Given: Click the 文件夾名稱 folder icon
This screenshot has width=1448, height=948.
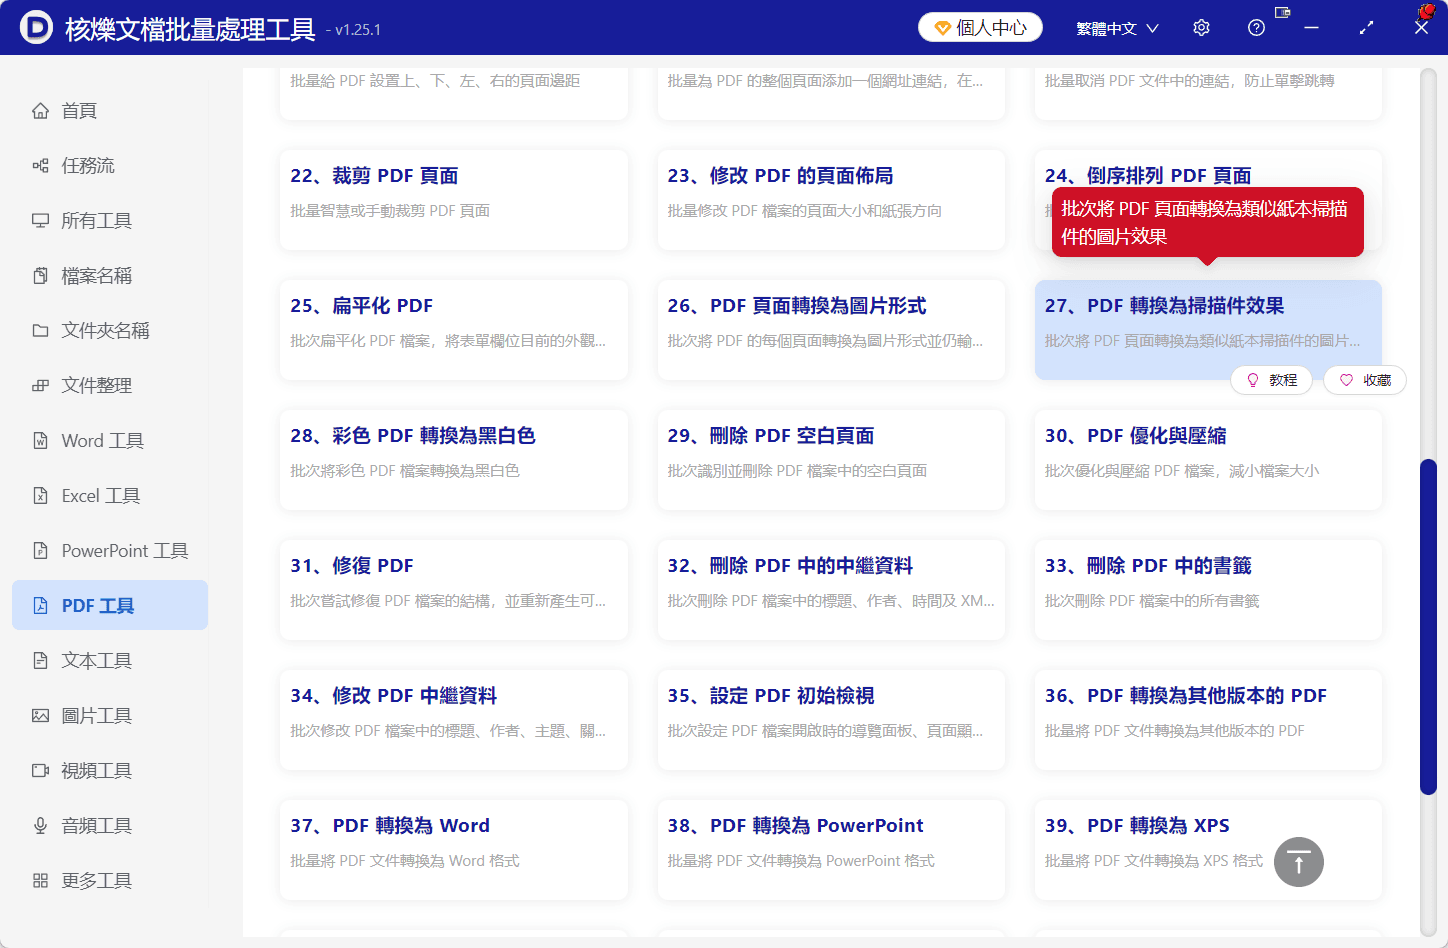Looking at the screenshot, I should tap(40, 331).
